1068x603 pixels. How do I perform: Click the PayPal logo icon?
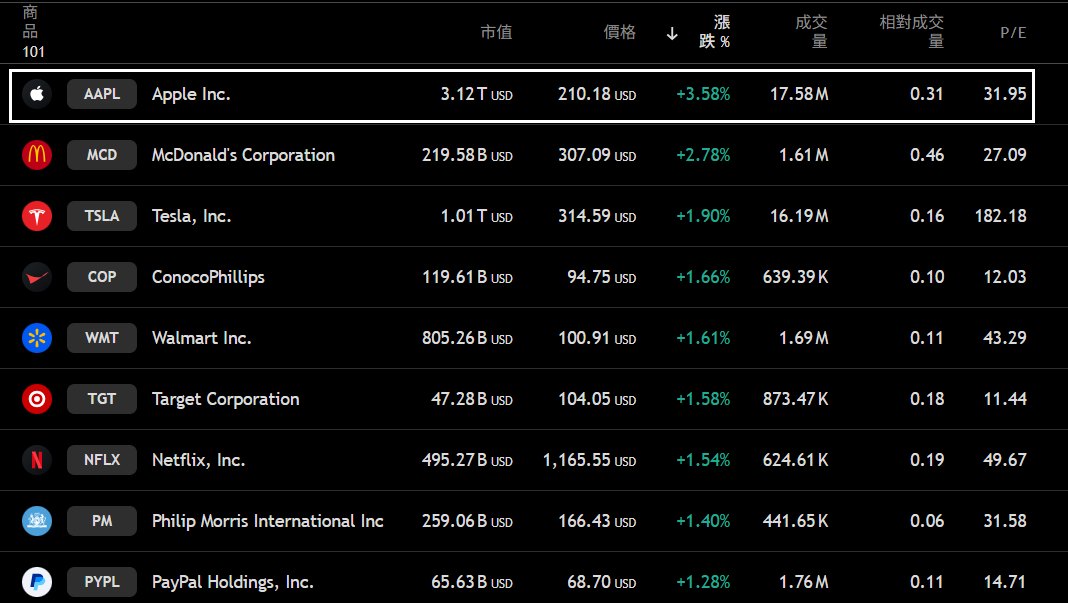click(x=37, y=582)
